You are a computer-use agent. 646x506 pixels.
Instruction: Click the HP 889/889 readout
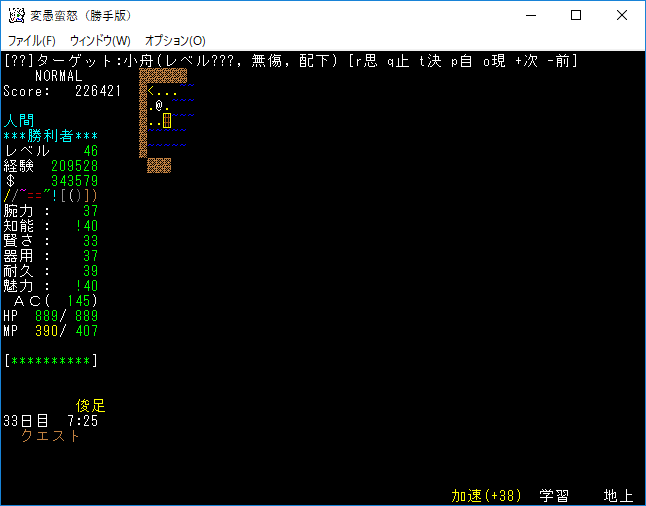(51, 316)
